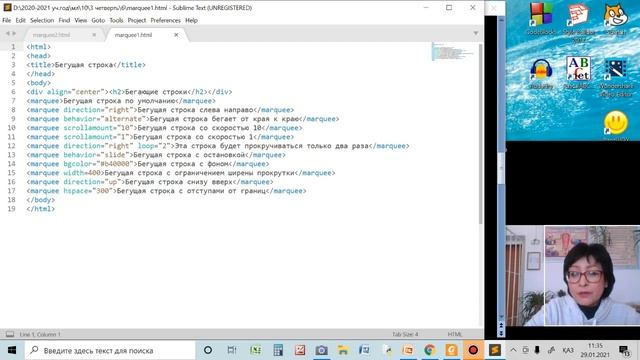Select the marquee1.html tab

click(133, 35)
